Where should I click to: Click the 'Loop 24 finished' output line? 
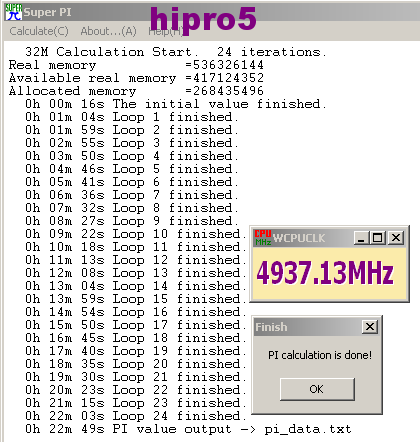[136, 416]
